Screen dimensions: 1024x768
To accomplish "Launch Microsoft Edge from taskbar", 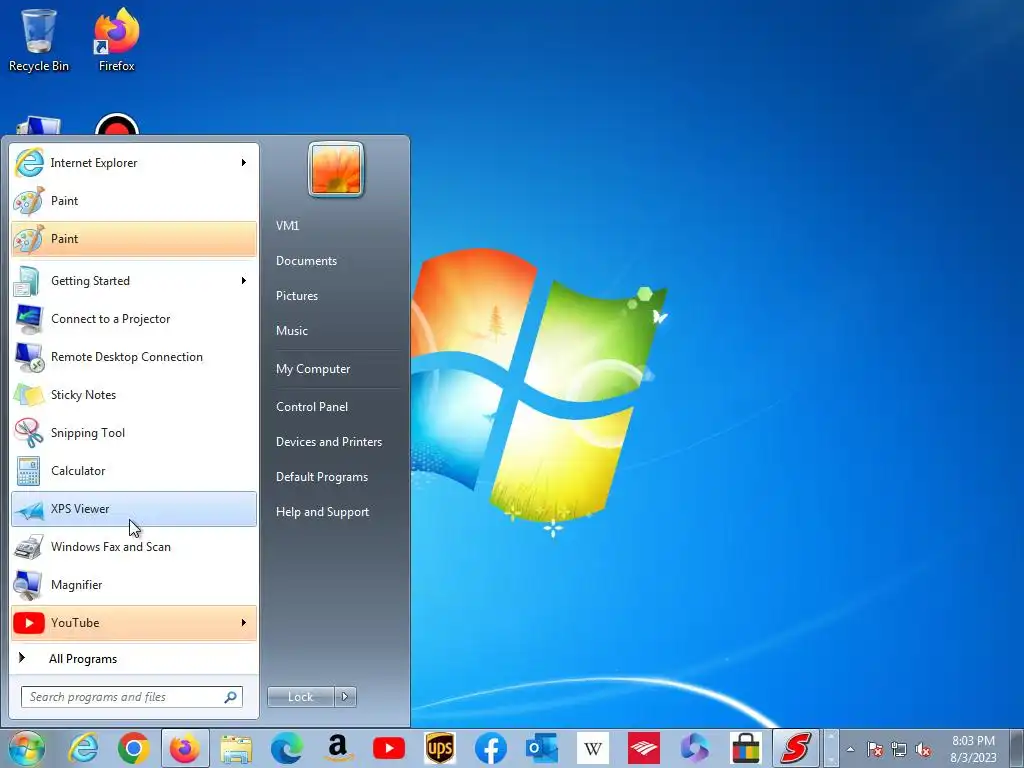I will [x=287, y=748].
